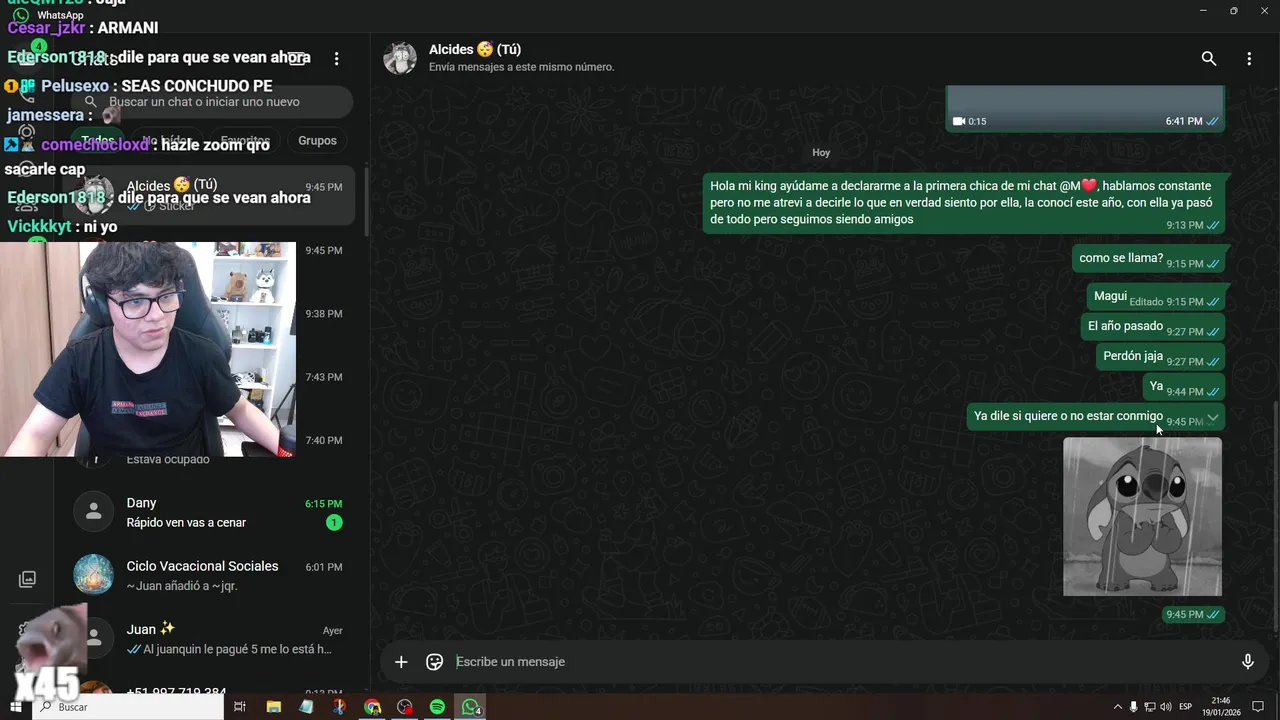1280x720 pixels.
Task: Click '~Juan añadió a ~jqr.' preview
Action: tap(182, 586)
